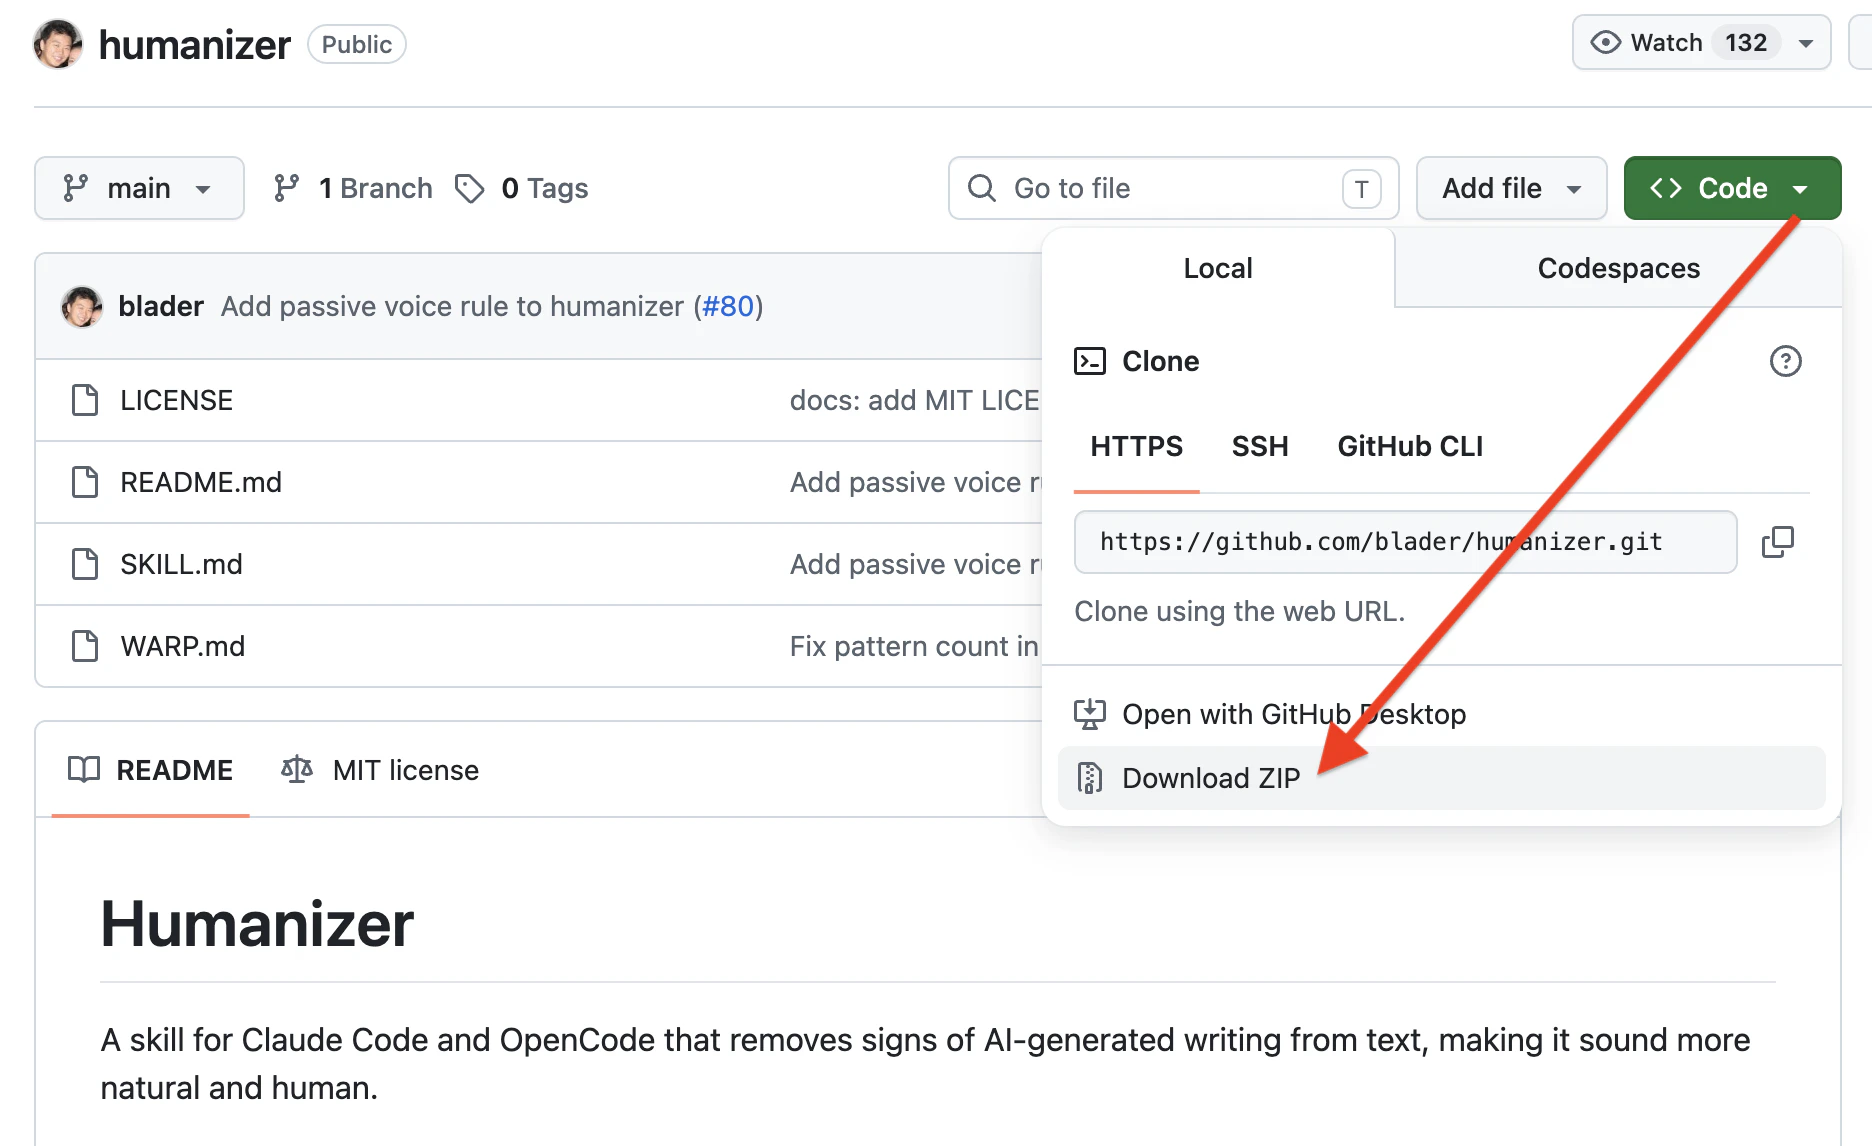Select the SSH clone tab
The width and height of the screenshot is (1872, 1146).
(x=1260, y=447)
